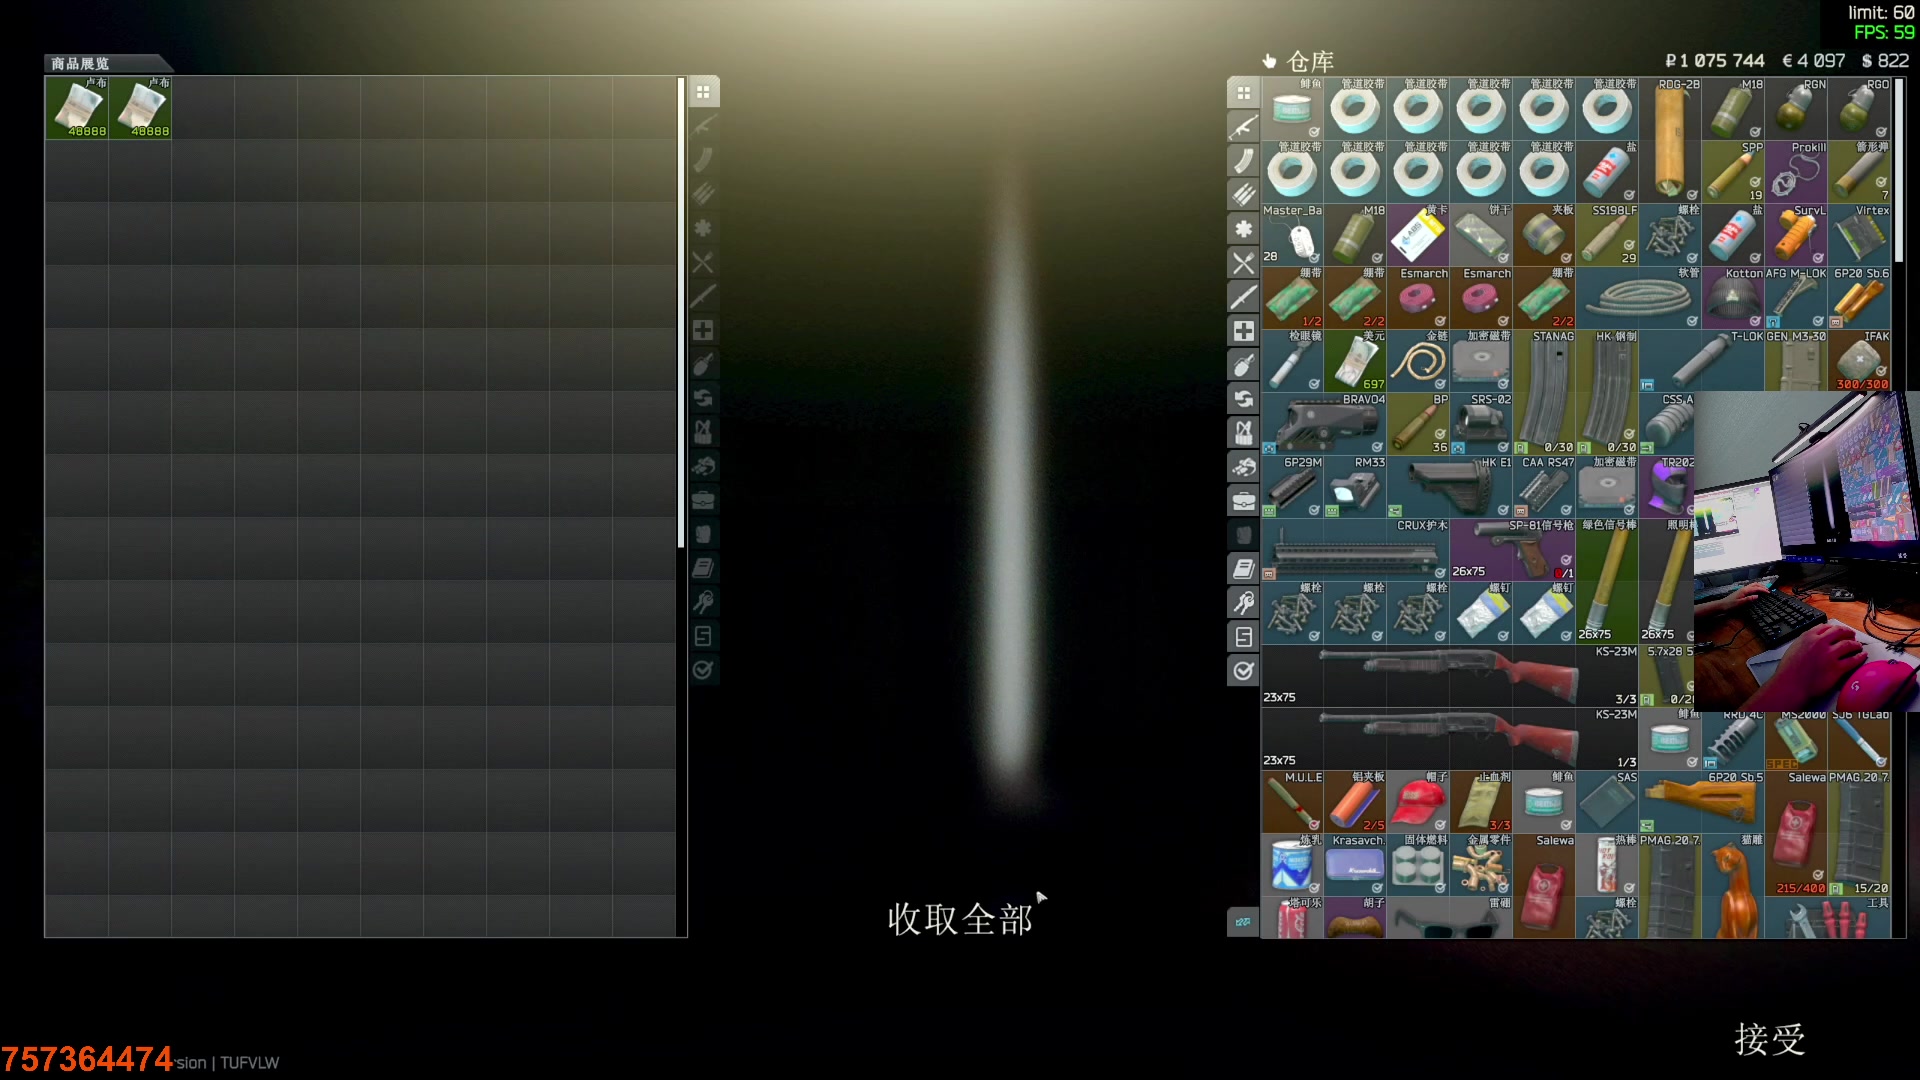Select the all-items grid filter in stash
Image resolution: width=1920 pixels, height=1080 pixels.
point(1243,93)
